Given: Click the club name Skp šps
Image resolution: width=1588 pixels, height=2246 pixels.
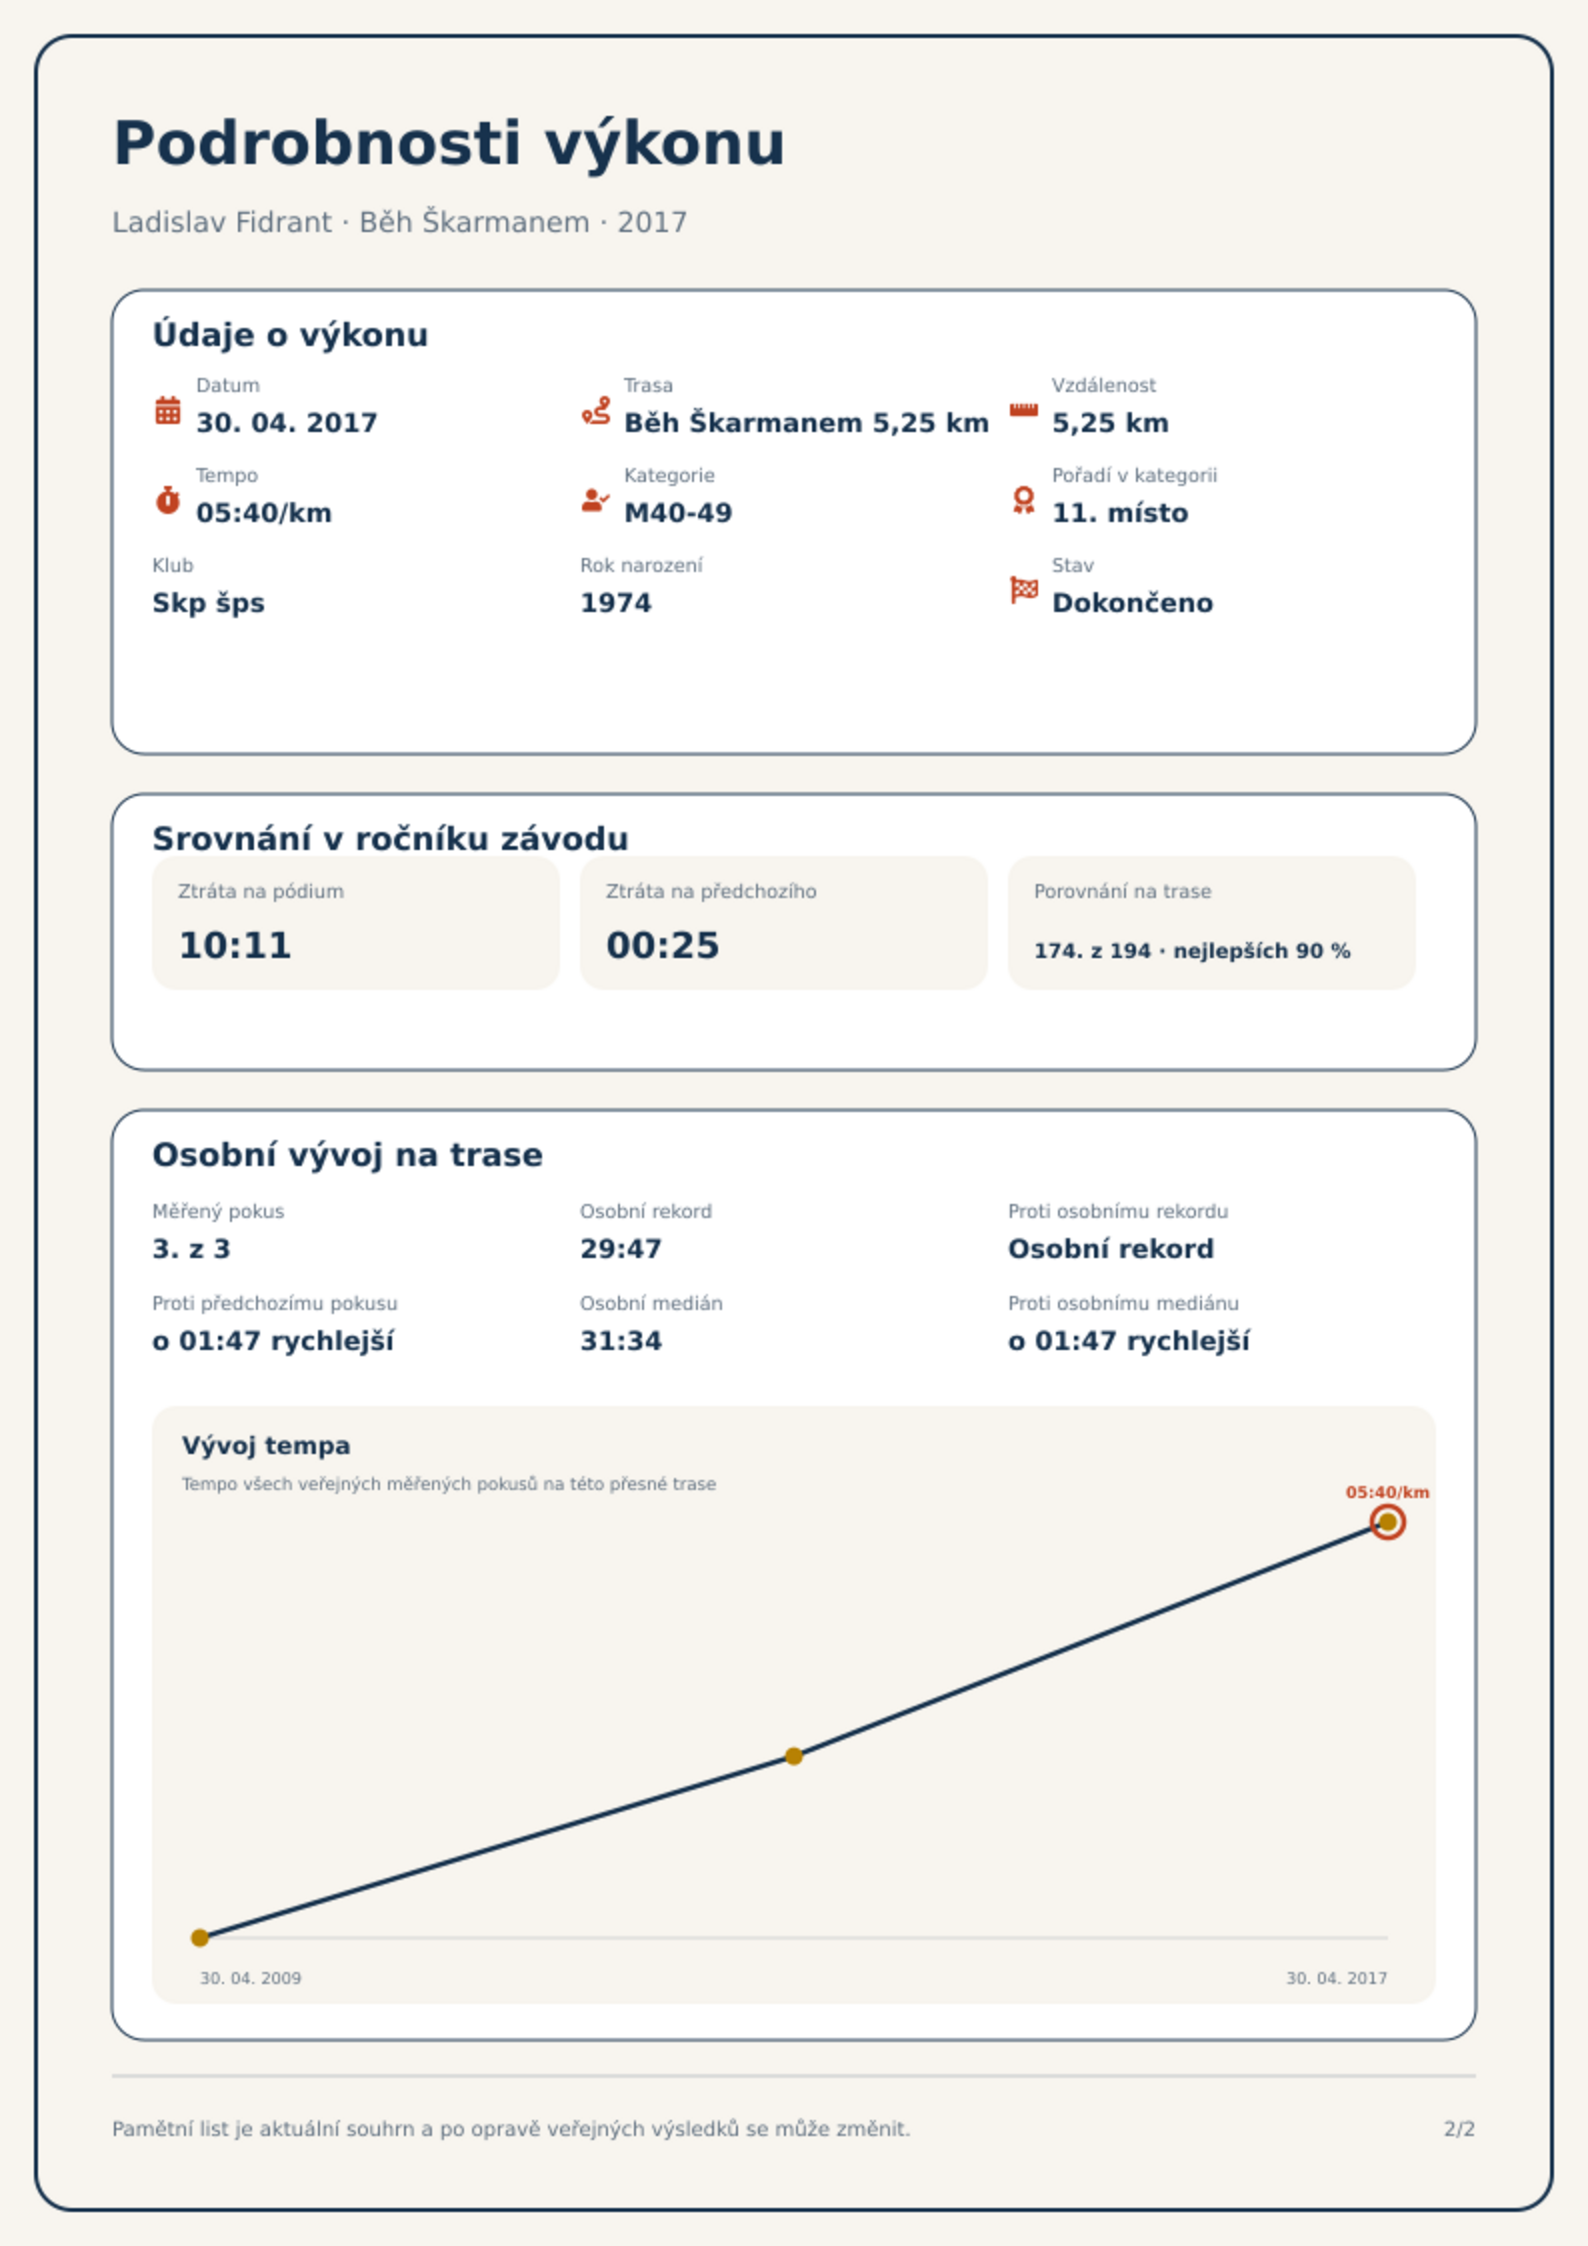Looking at the screenshot, I should 208,603.
